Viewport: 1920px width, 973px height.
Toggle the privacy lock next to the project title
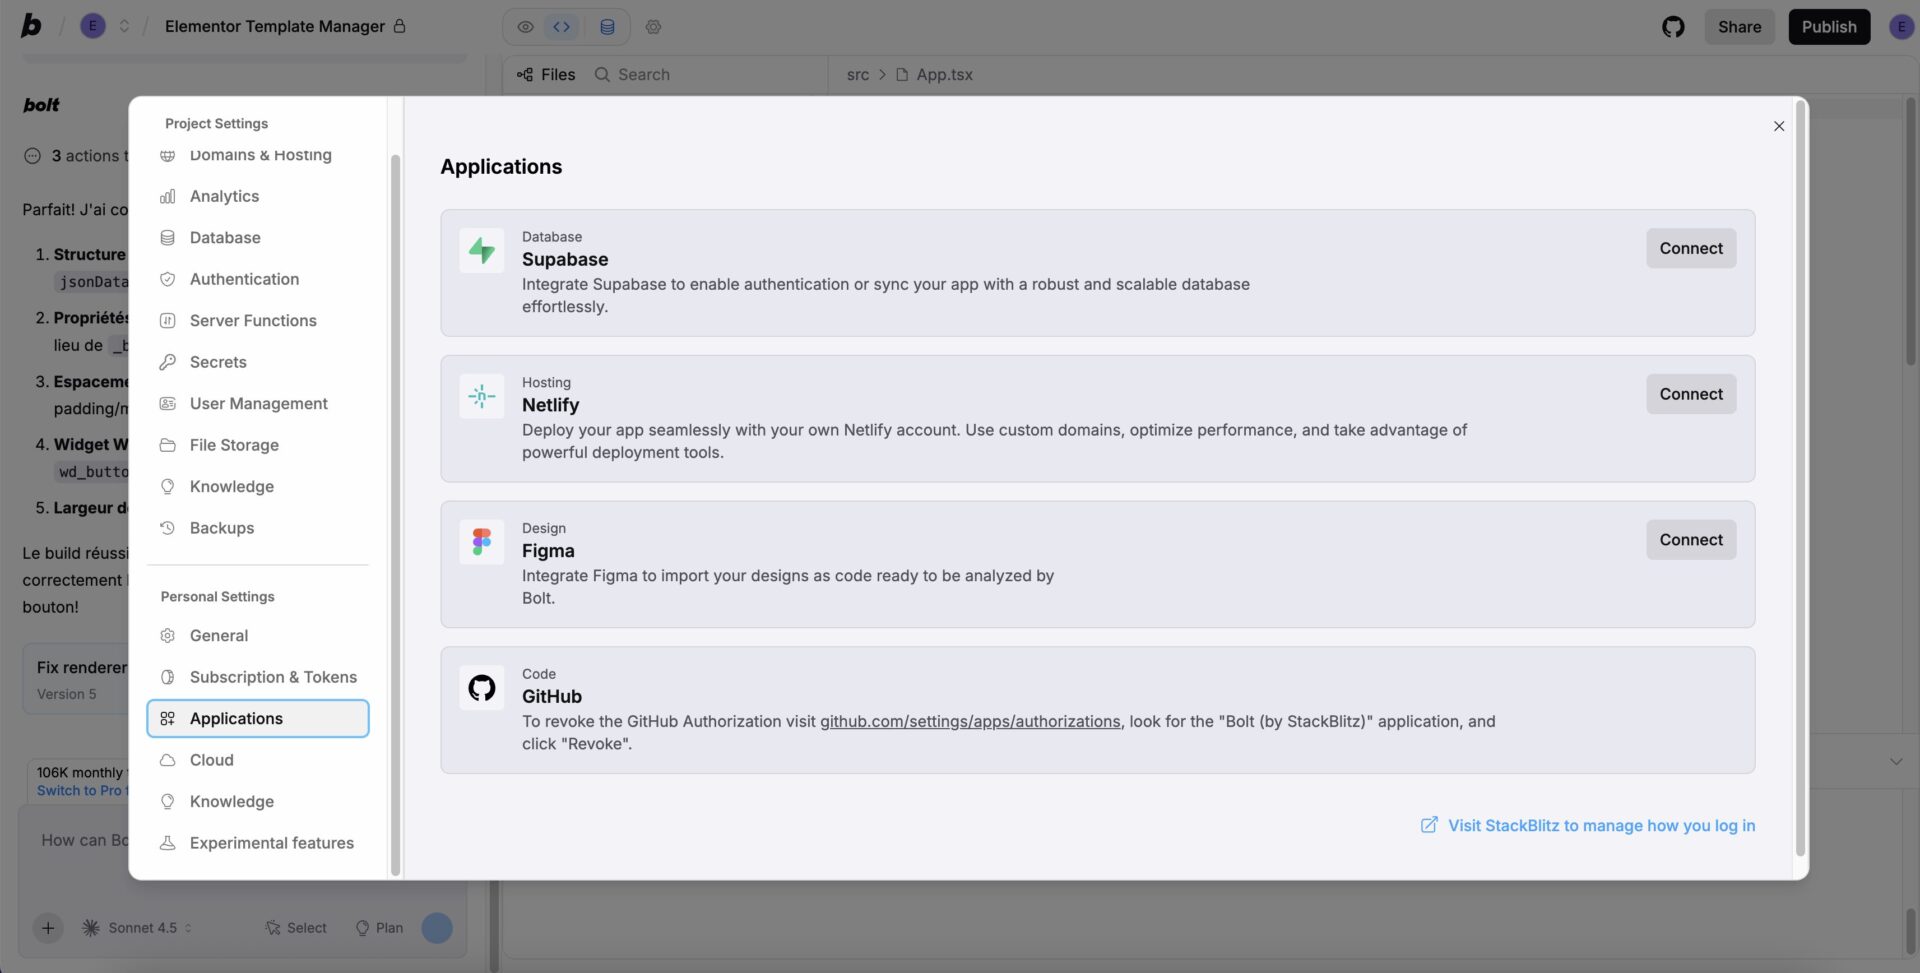point(398,26)
